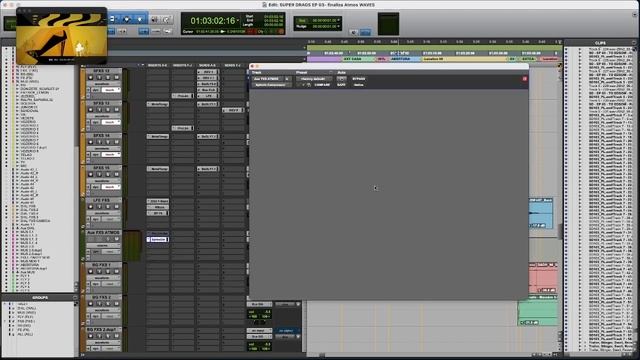Click the dyn button on SFXS 12
The width and height of the screenshot is (640, 360).
tap(96, 90)
